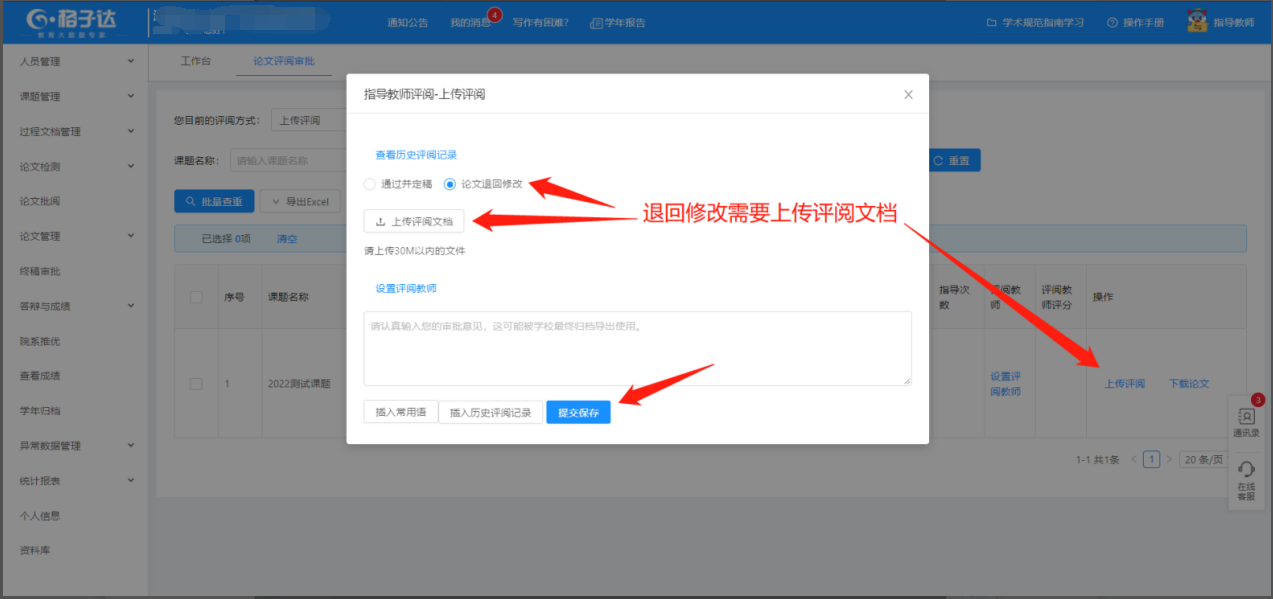Viewport: 1273px width, 599px height.
Task: Check the row 1 checkbox for 2022测试课题
Action: [196, 384]
